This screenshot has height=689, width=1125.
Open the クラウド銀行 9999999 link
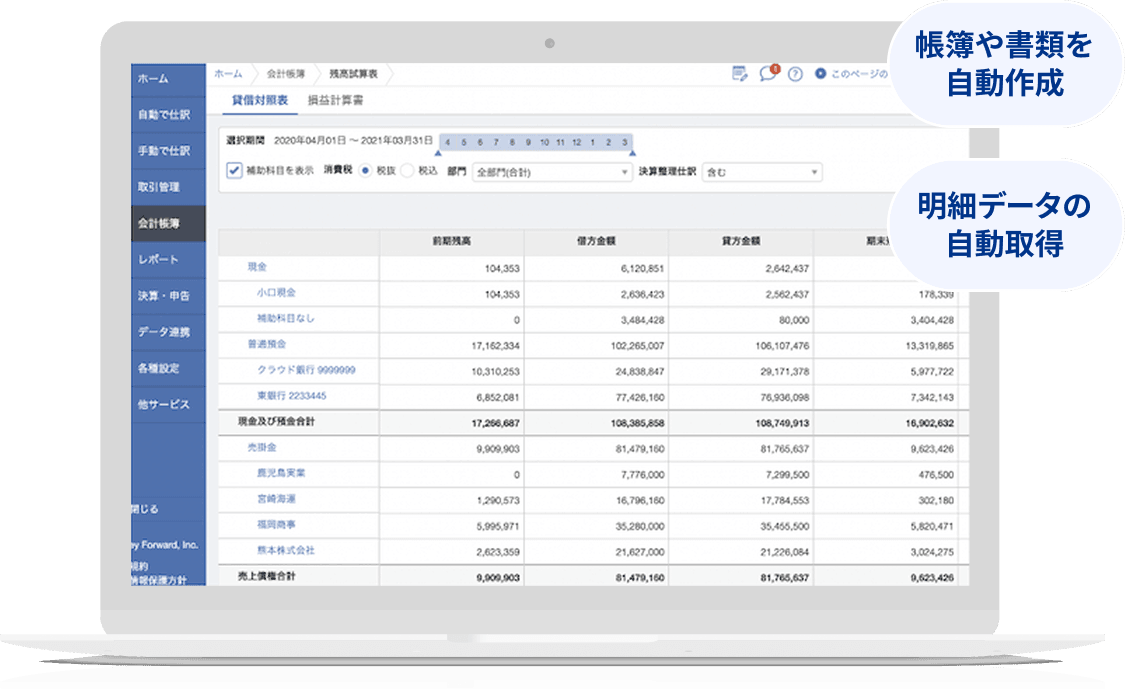tap(306, 370)
